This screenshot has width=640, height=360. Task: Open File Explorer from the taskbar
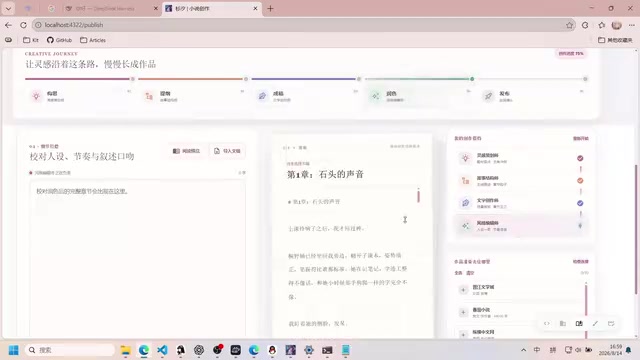pyautogui.click(x=126, y=350)
